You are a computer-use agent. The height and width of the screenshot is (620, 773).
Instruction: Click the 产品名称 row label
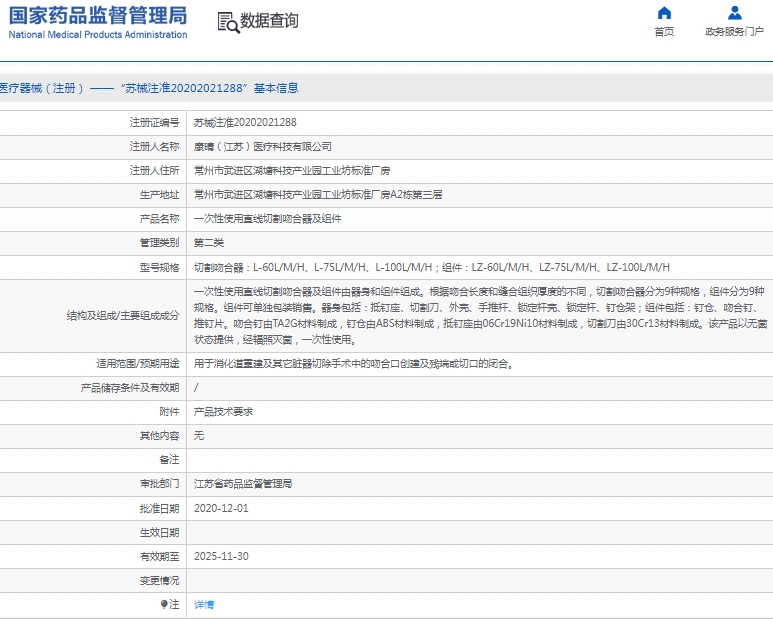(x=159, y=219)
